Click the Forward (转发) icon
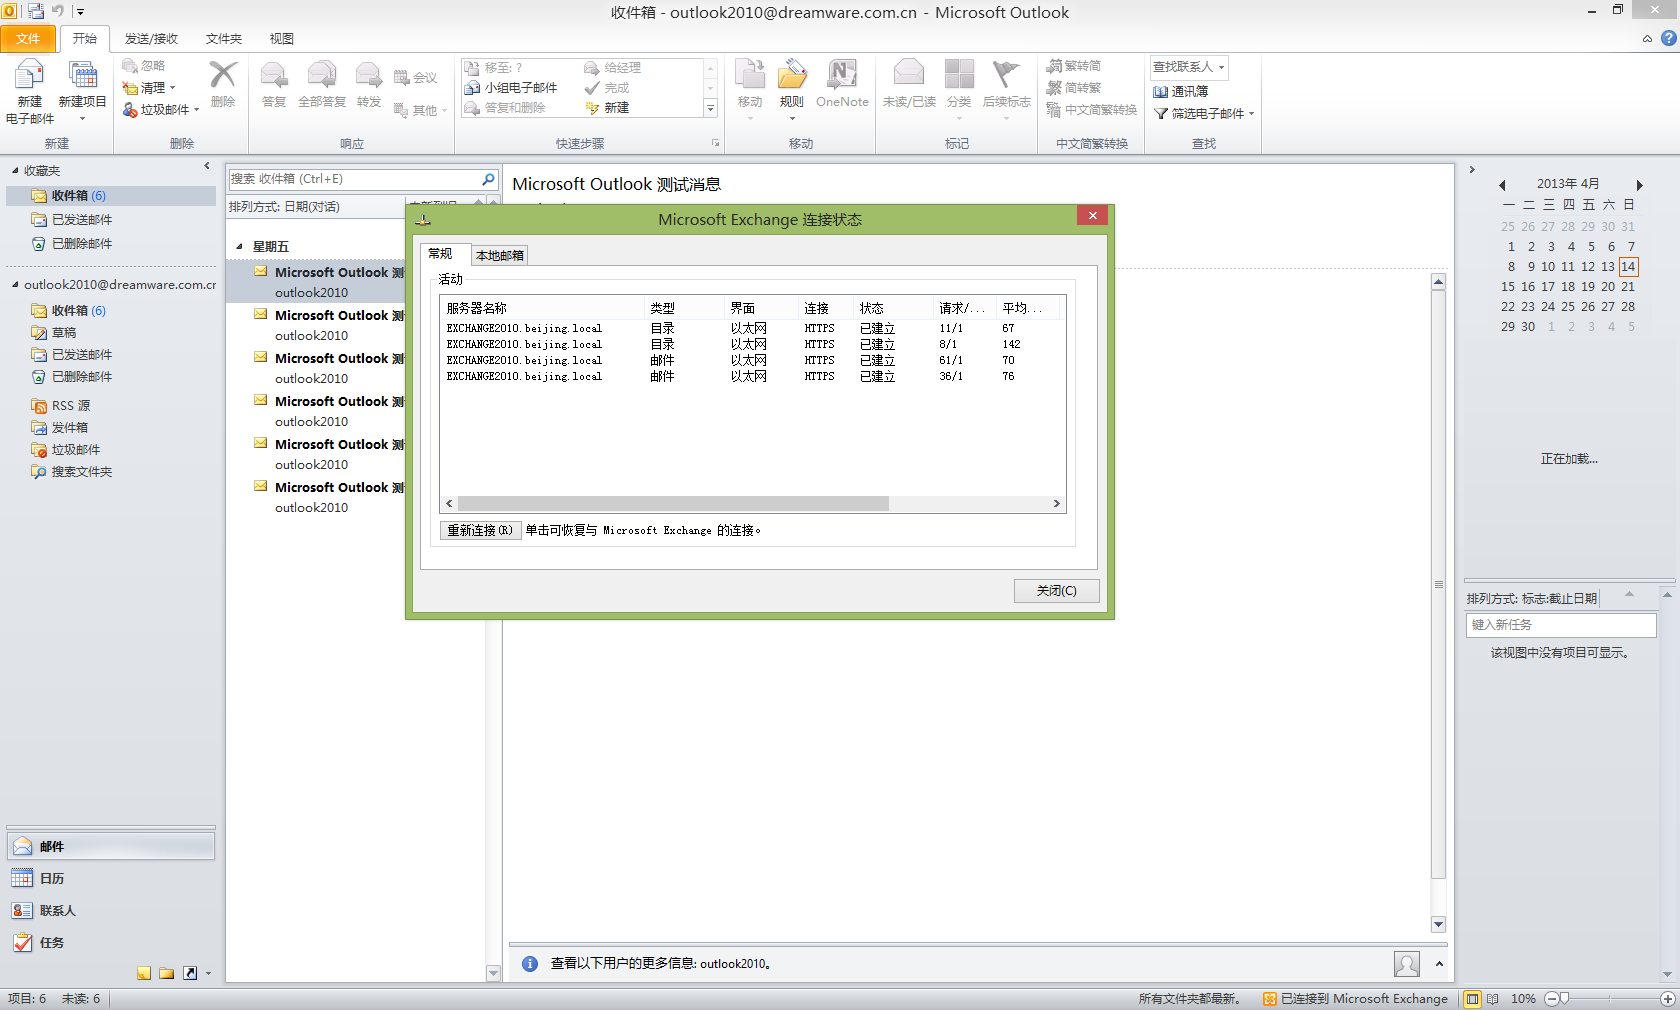The width and height of the screenshot is (1680, 1010). click(368, 76)
